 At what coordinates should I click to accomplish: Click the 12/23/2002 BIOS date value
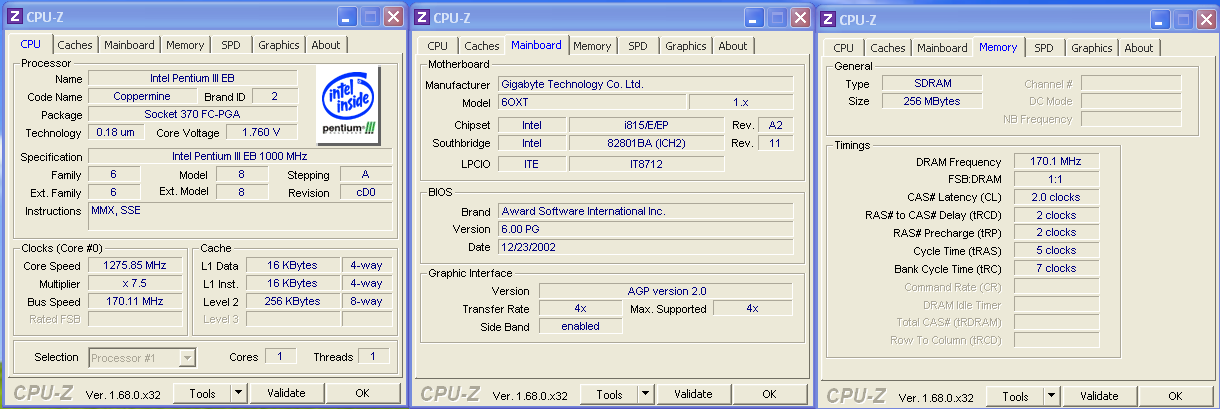coord(645,247)
